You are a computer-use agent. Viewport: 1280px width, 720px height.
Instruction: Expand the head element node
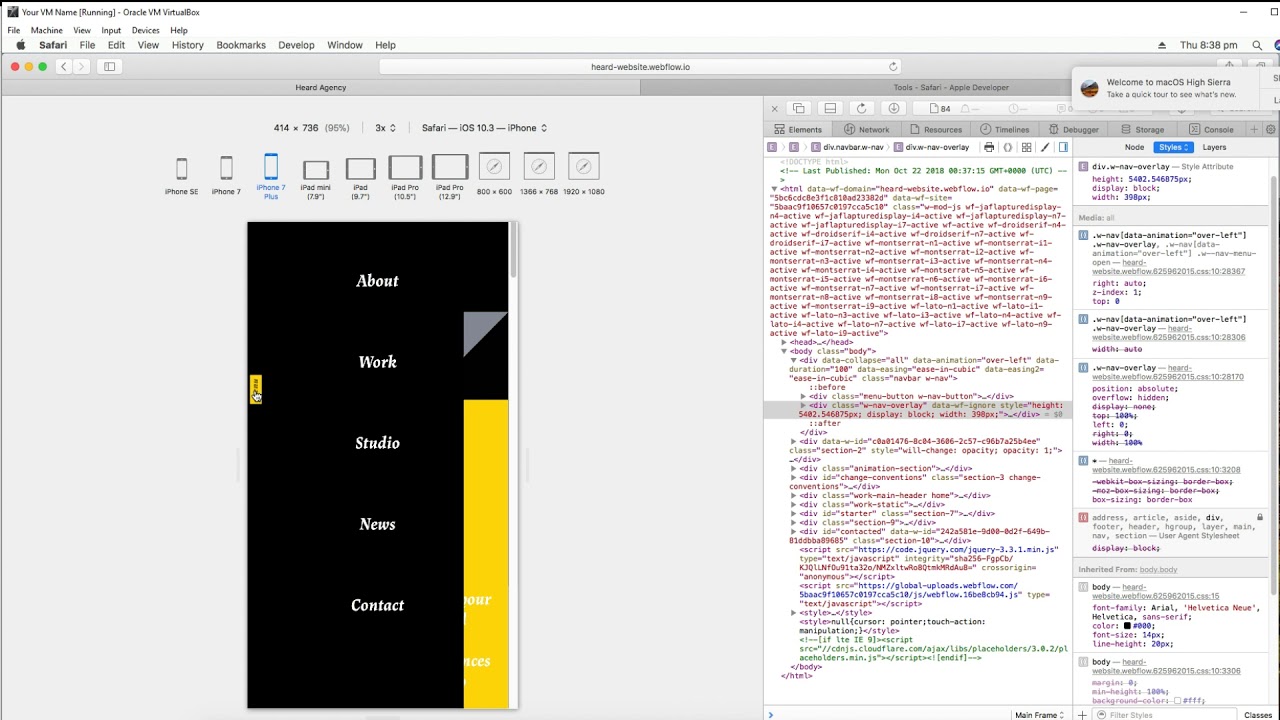pyautogui.click(x=784, y=342)
